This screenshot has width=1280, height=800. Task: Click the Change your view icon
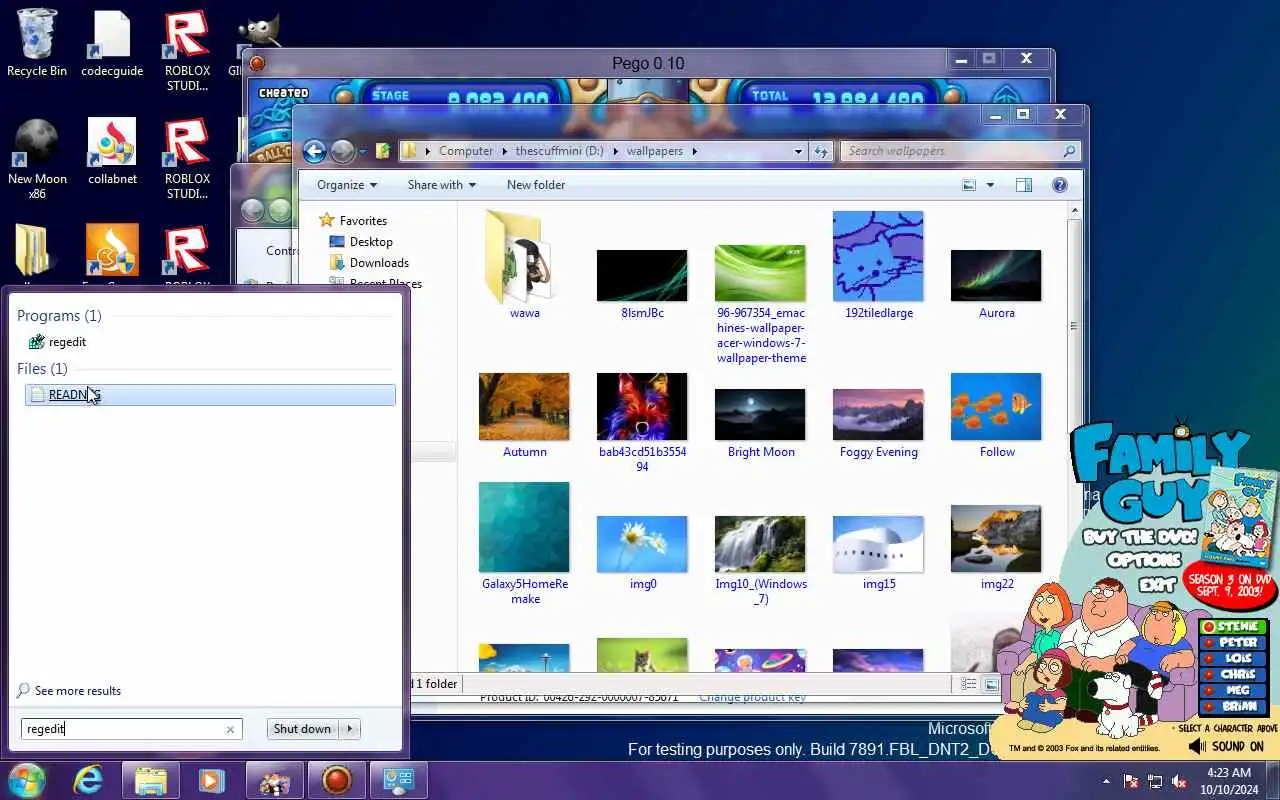(968, 185)
